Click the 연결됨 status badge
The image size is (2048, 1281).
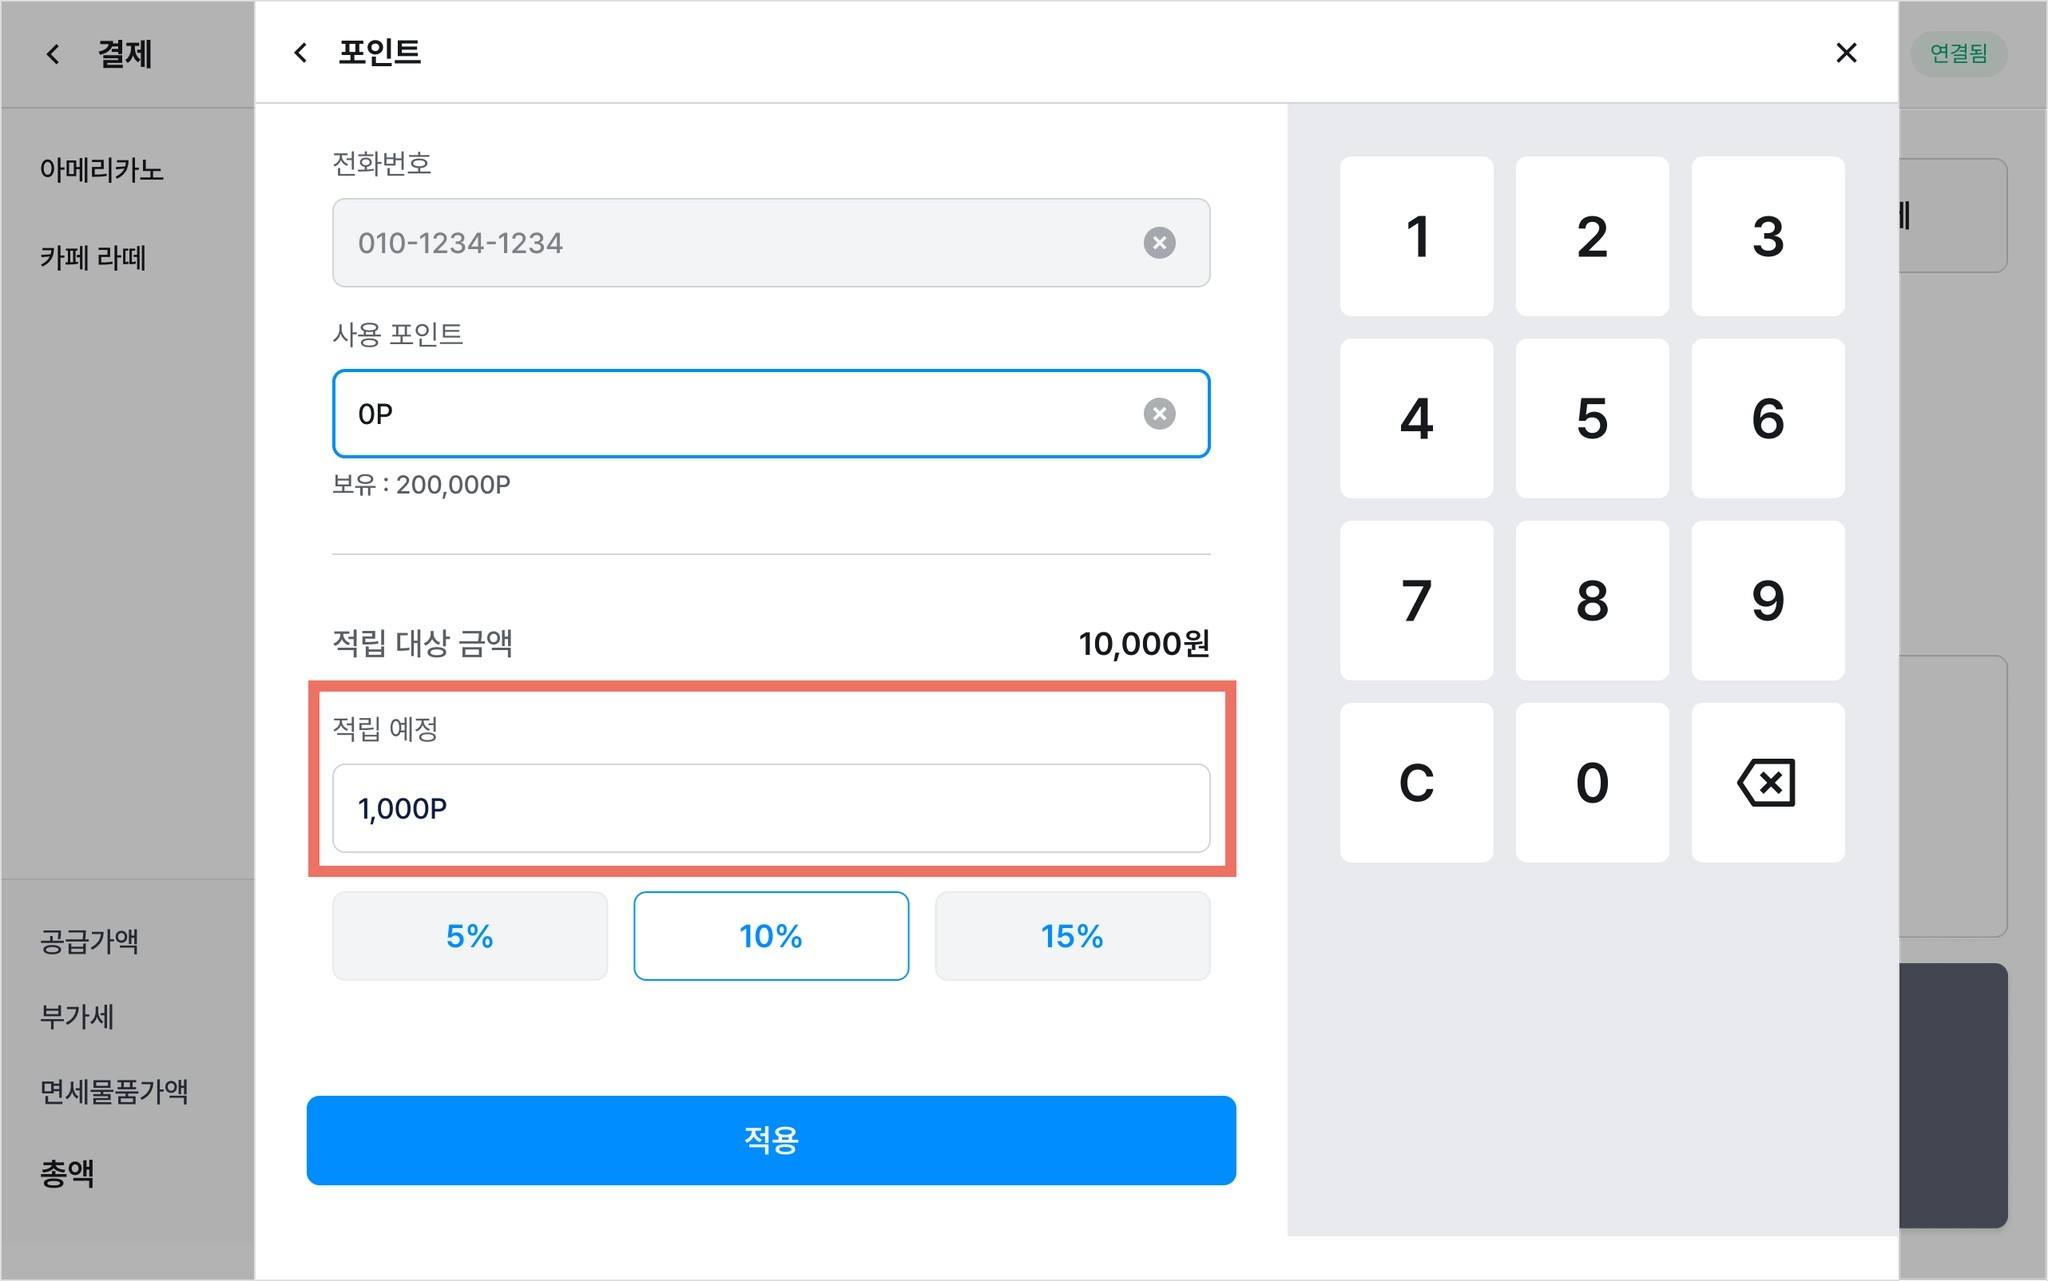tap(1958, 53)
